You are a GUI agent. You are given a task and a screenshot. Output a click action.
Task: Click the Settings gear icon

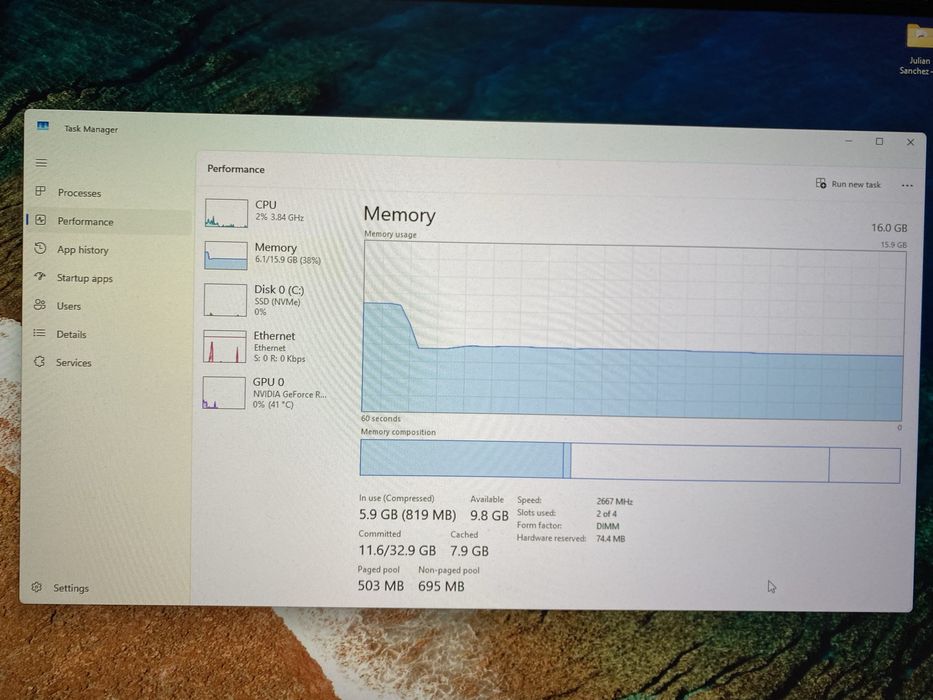pos(37,587)
